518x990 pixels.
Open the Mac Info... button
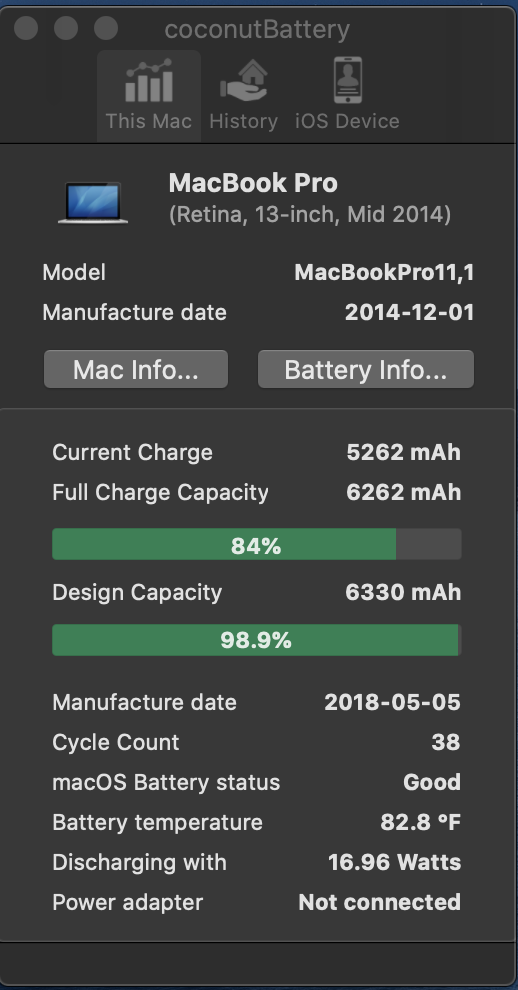coord(136,369)
